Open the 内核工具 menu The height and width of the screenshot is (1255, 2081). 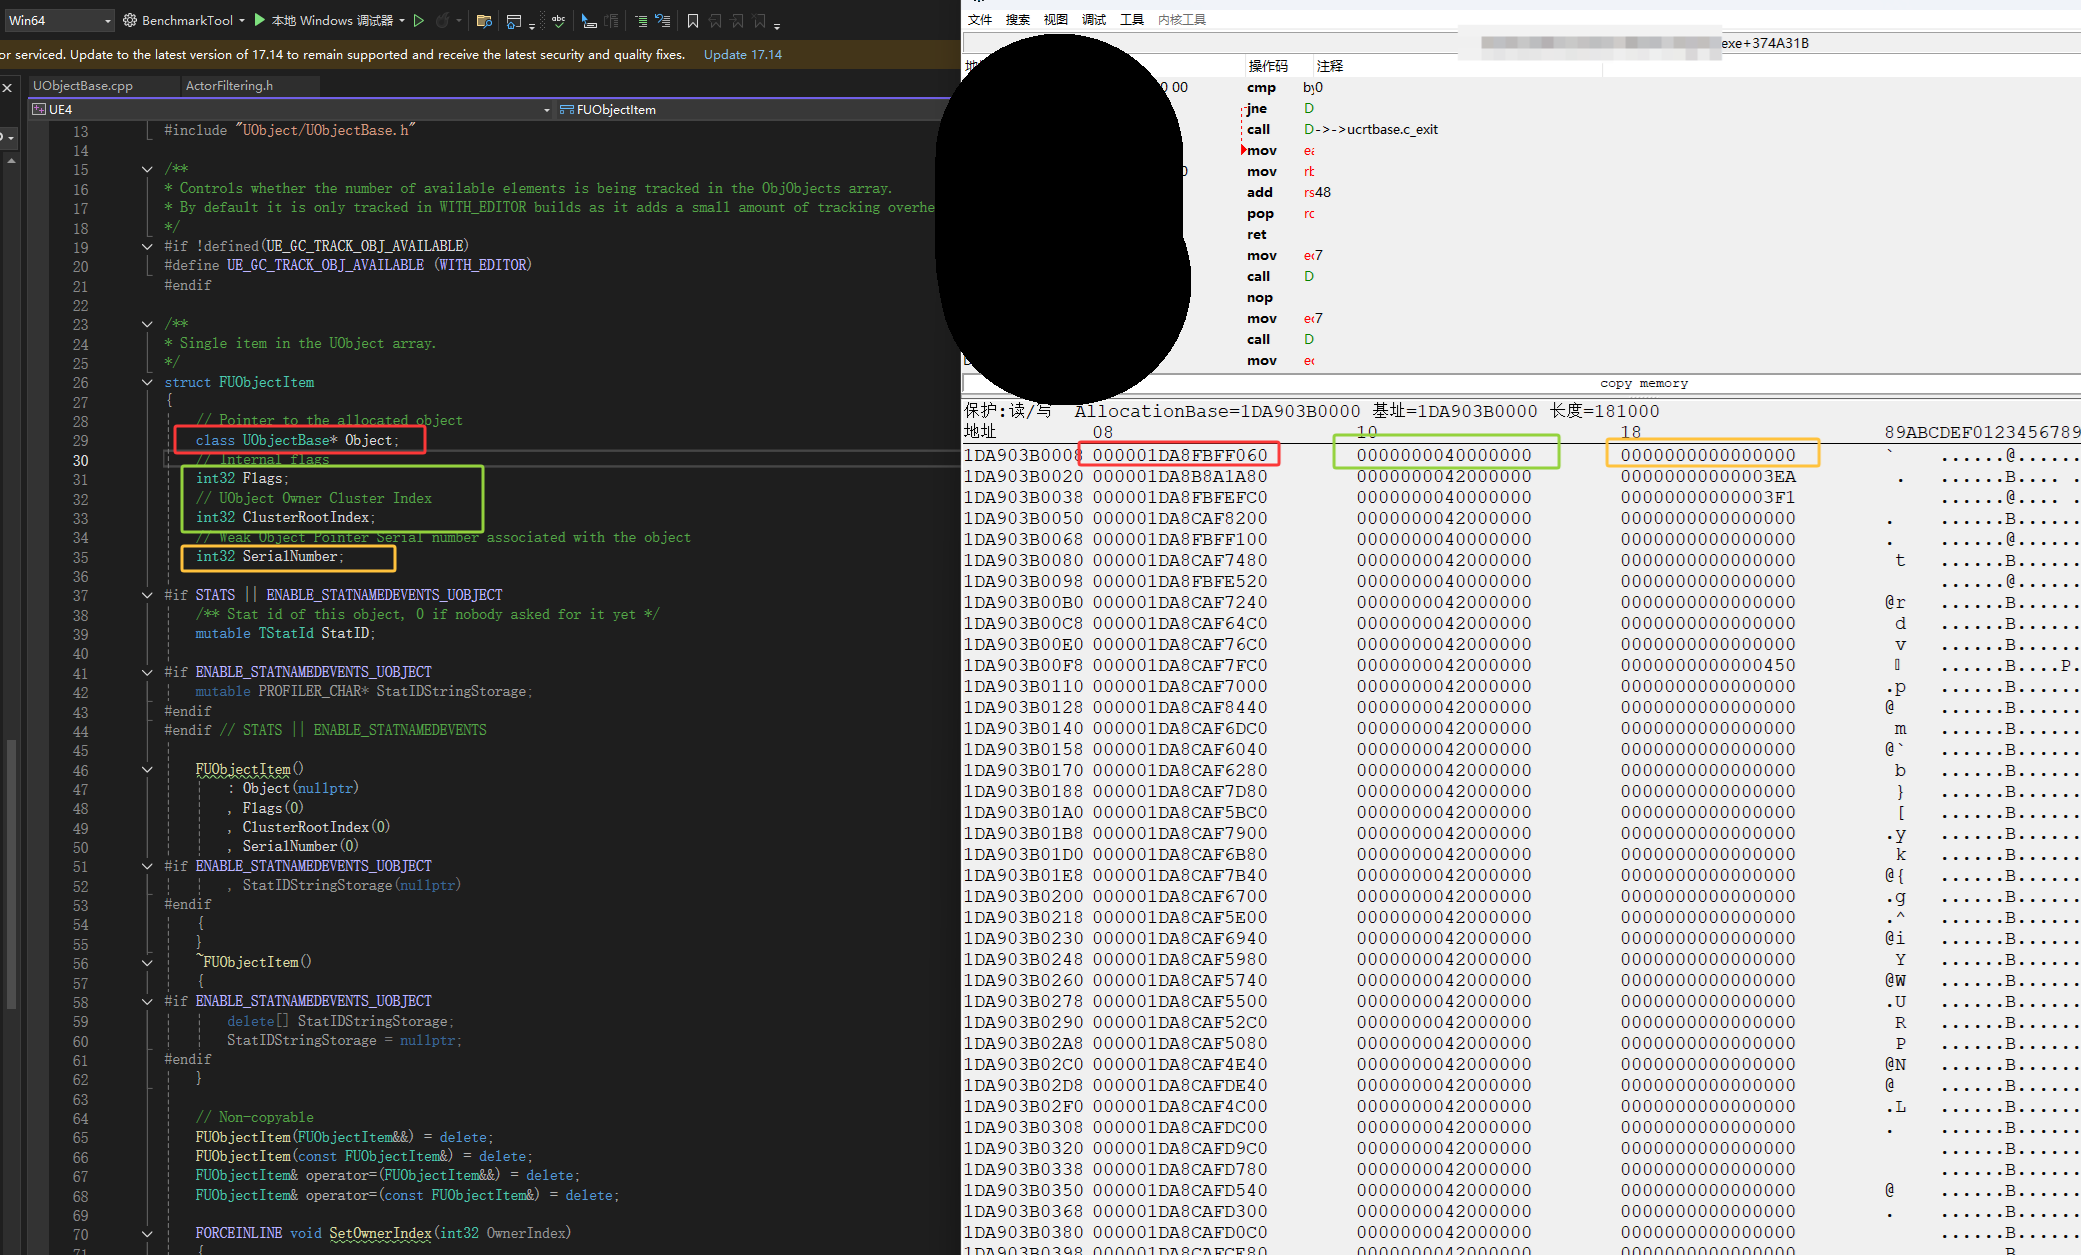(1181, 20)
